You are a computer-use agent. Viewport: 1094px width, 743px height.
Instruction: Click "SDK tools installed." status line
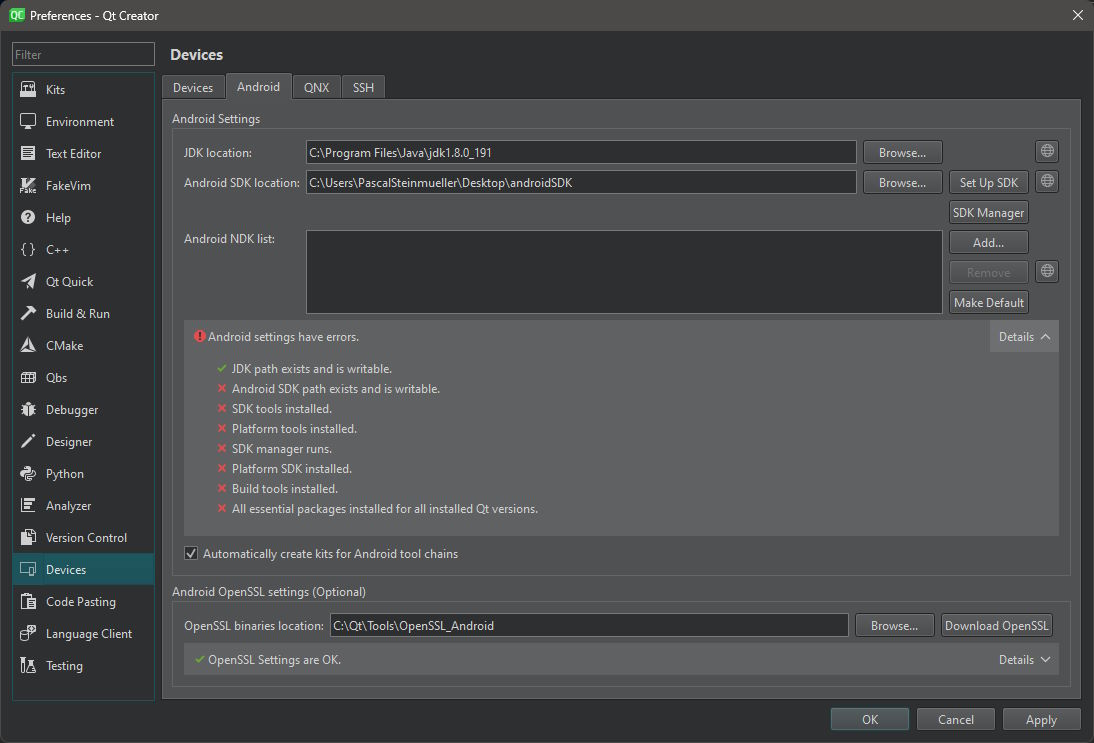click(282, 408)
